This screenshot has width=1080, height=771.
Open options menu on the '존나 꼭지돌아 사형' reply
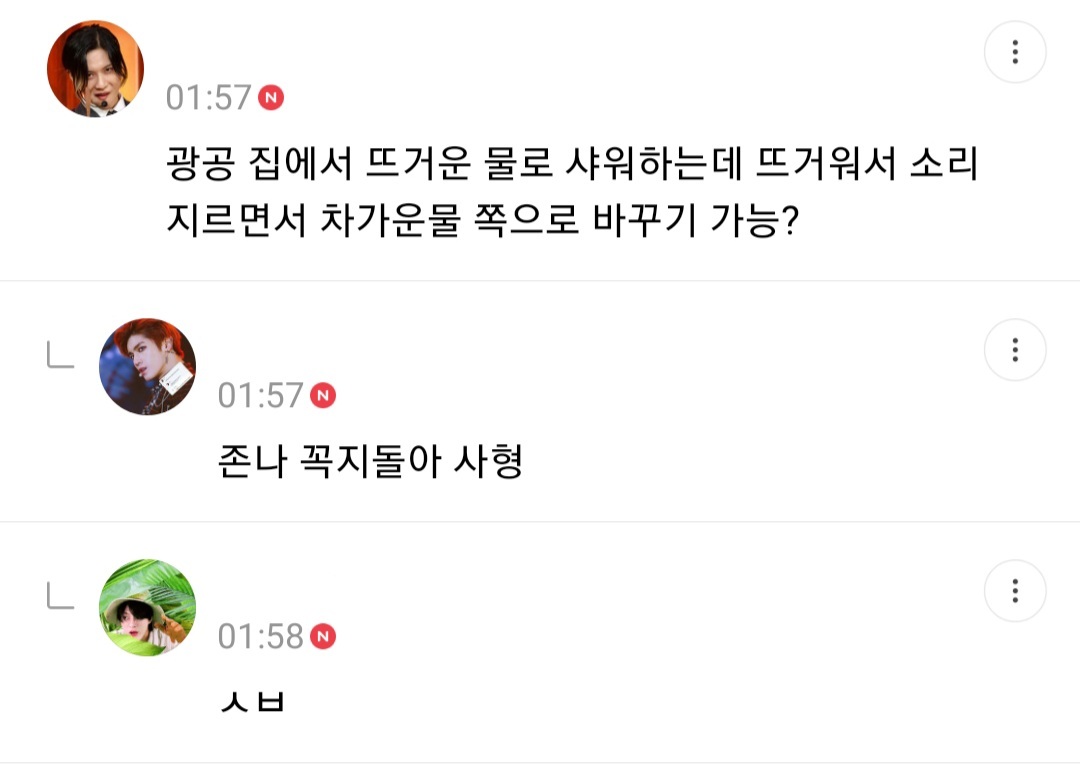pos(1015,350)
